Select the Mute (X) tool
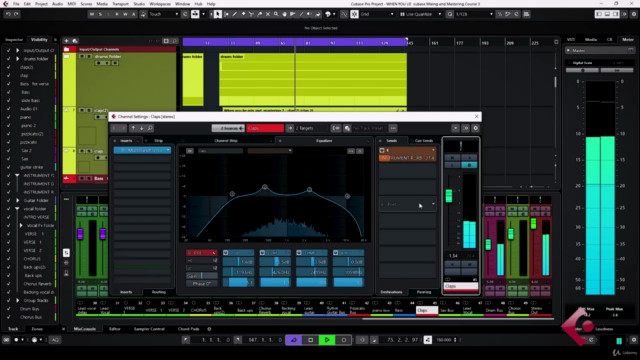The height and width of the screenshot is (360, 640). tap(268, 14)
